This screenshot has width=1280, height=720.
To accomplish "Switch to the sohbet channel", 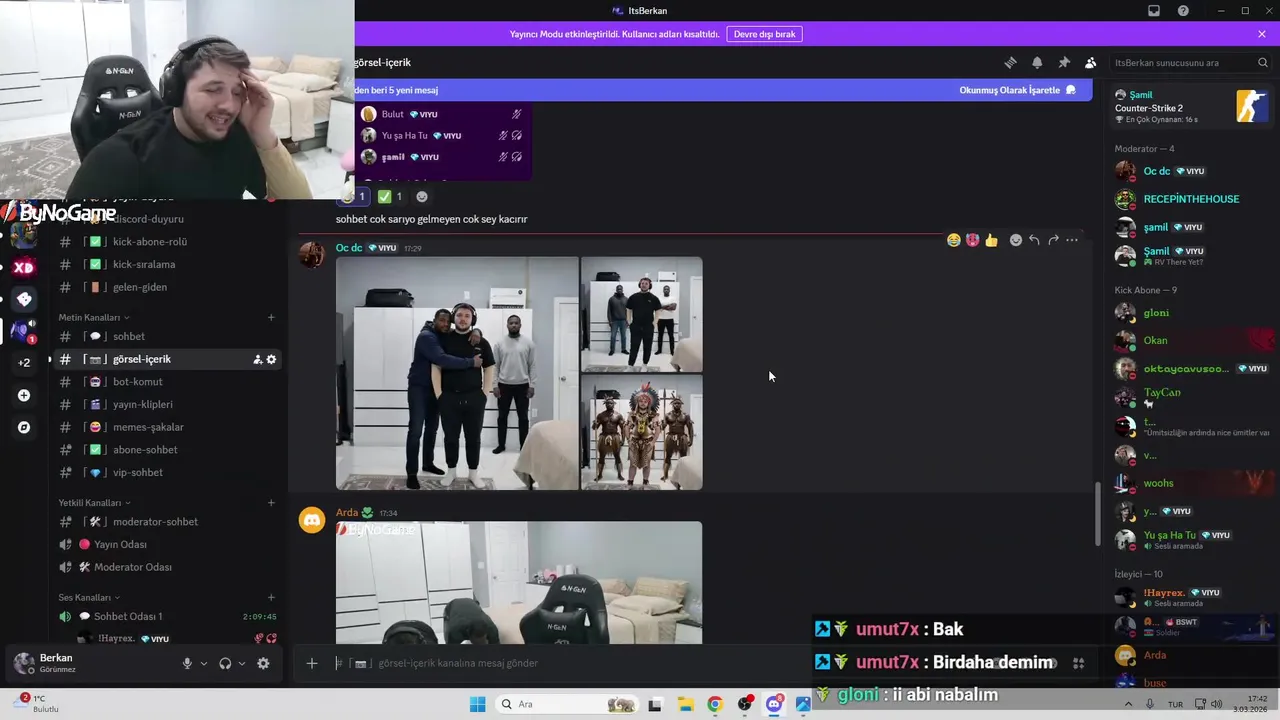I will [167, 337].
